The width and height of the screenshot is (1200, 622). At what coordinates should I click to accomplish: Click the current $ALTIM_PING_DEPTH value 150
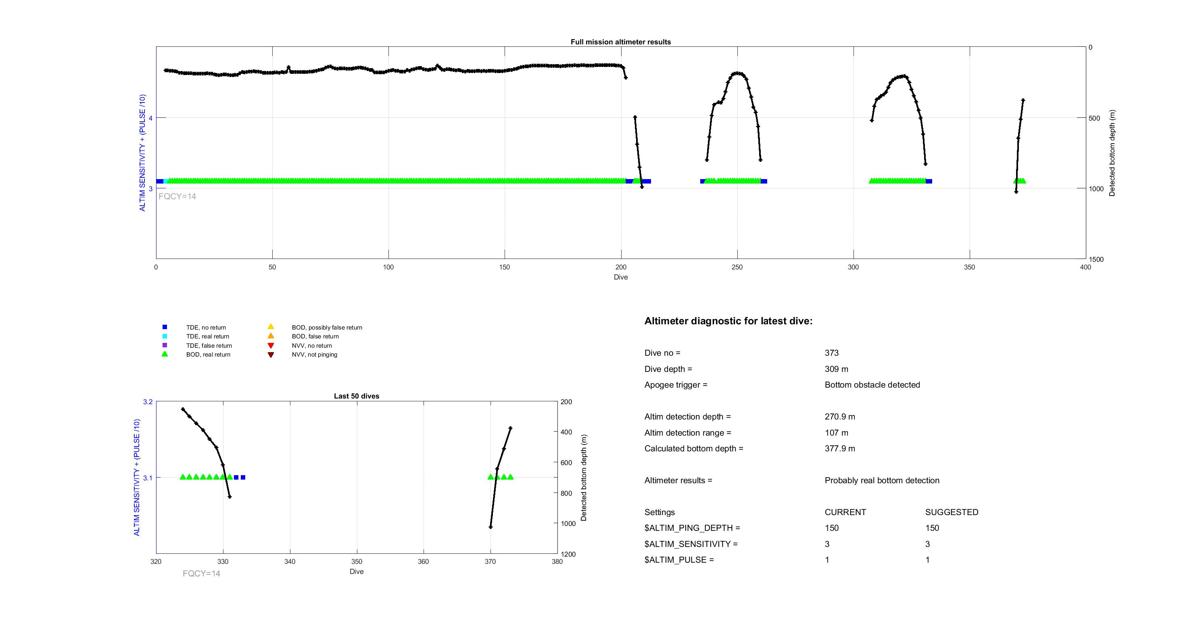tap(832, 528)
